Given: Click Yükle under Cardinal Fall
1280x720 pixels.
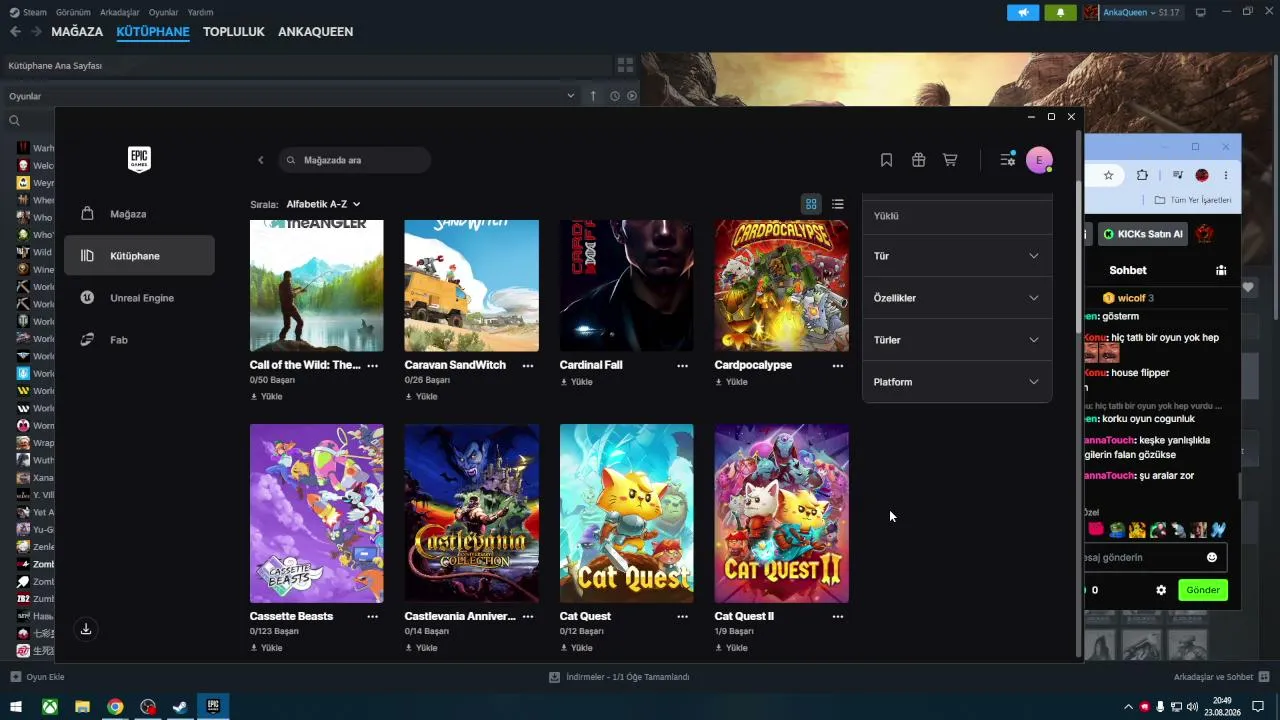Looking at the screenshot, I should [576, 382].
